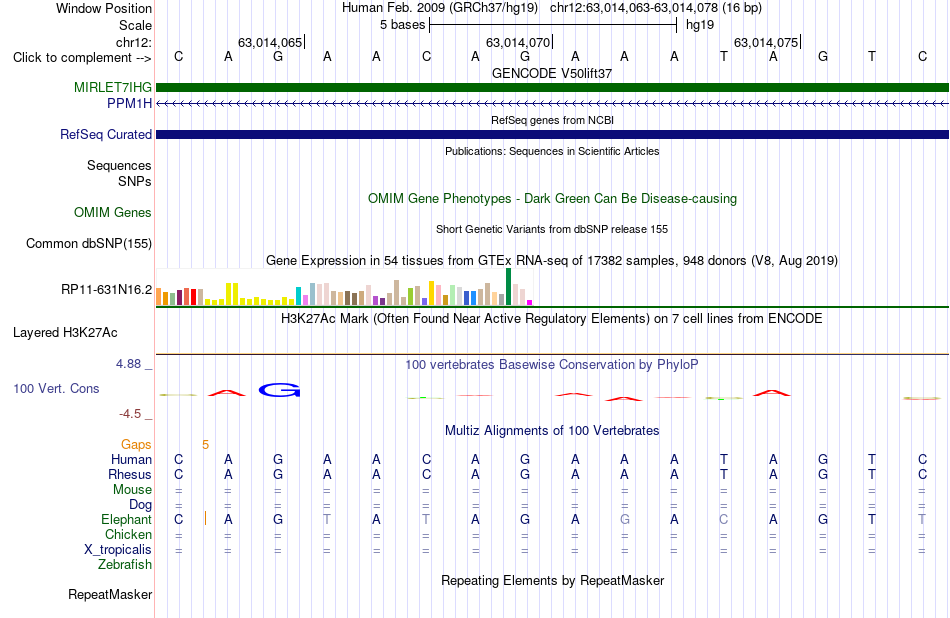Click the Common dbSNP(155) label
Screen dimensions: 950x618
(89, 244)
